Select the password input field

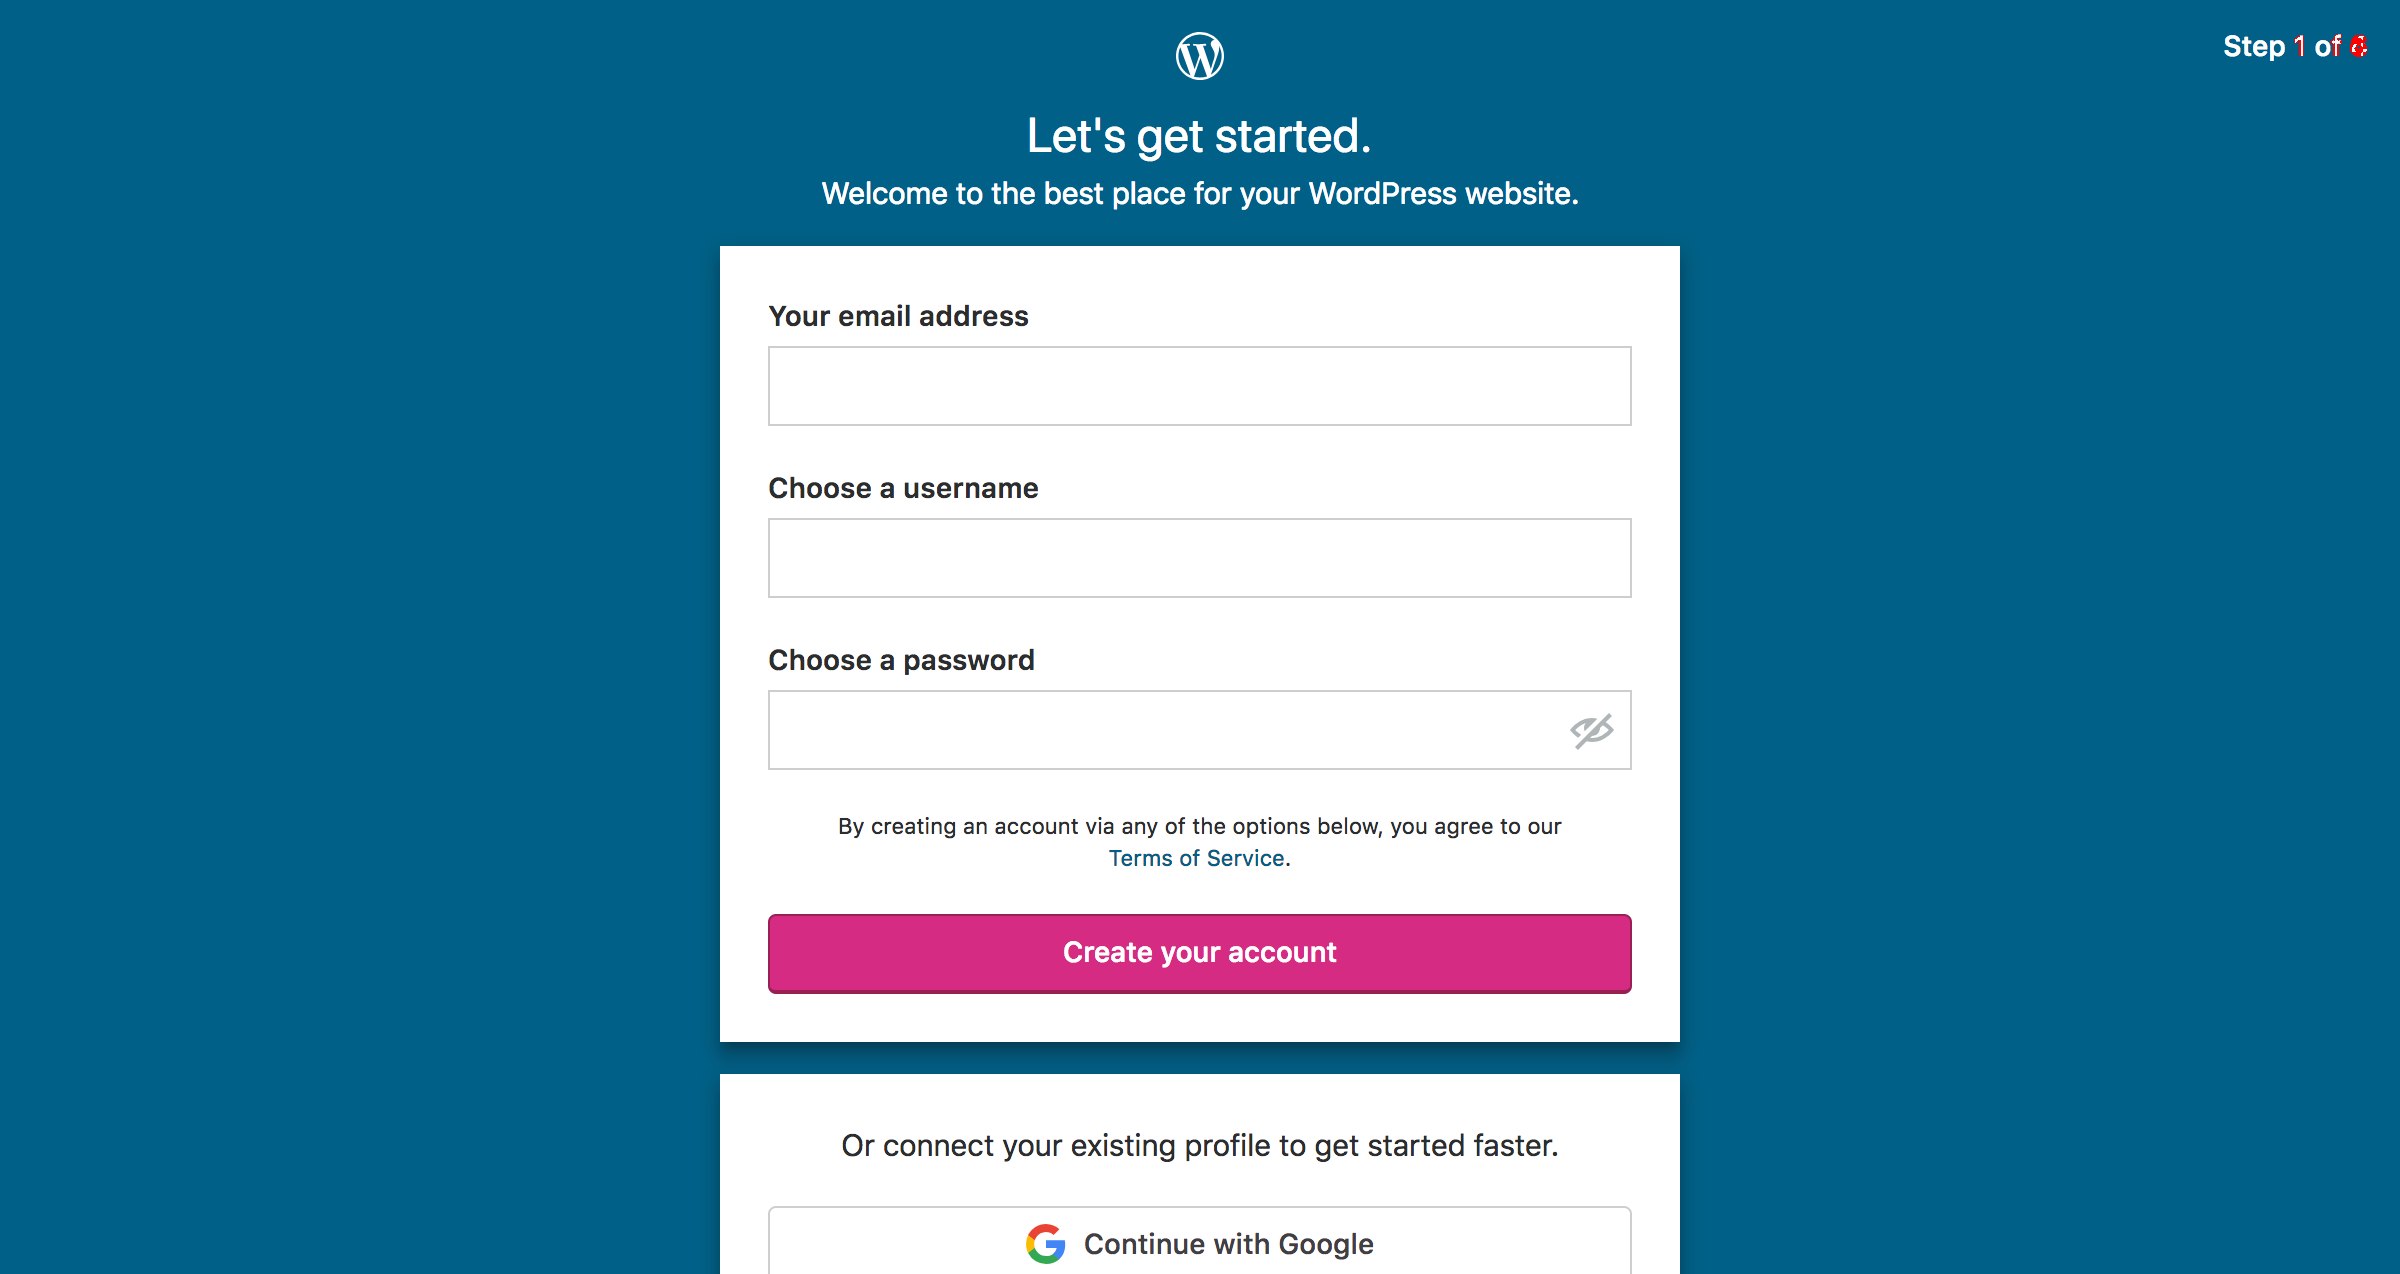pos(1160,730)
